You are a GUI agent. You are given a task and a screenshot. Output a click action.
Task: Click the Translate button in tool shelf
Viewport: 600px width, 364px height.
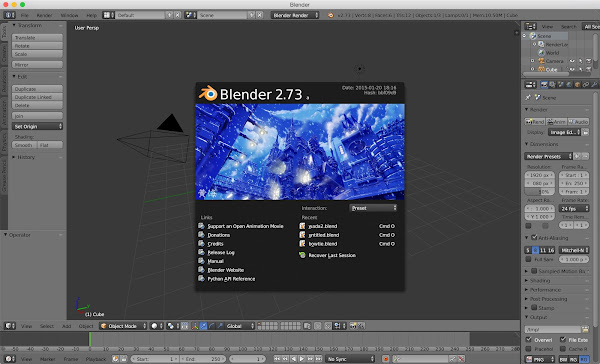pyautogui.click(x=37, y=38)
